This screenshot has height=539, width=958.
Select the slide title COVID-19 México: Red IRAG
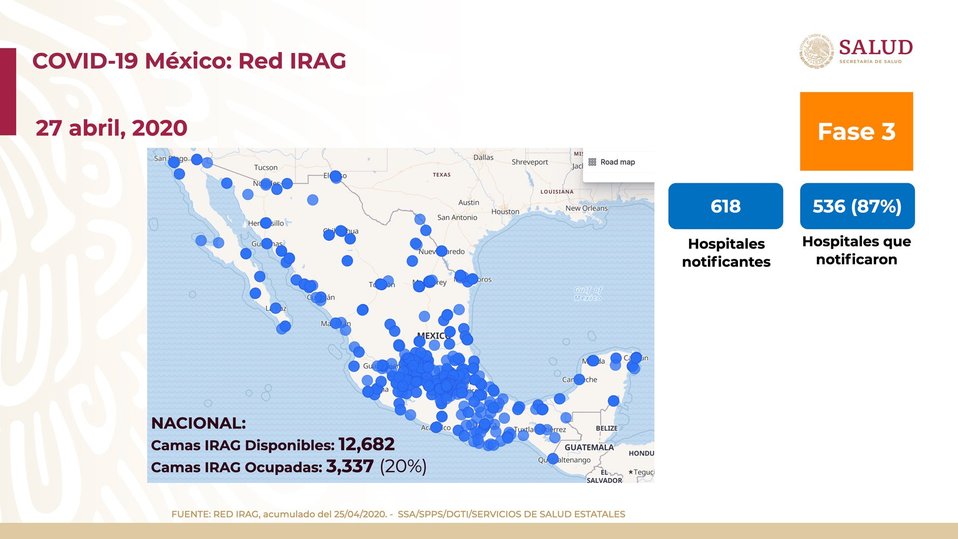point(190,61)
